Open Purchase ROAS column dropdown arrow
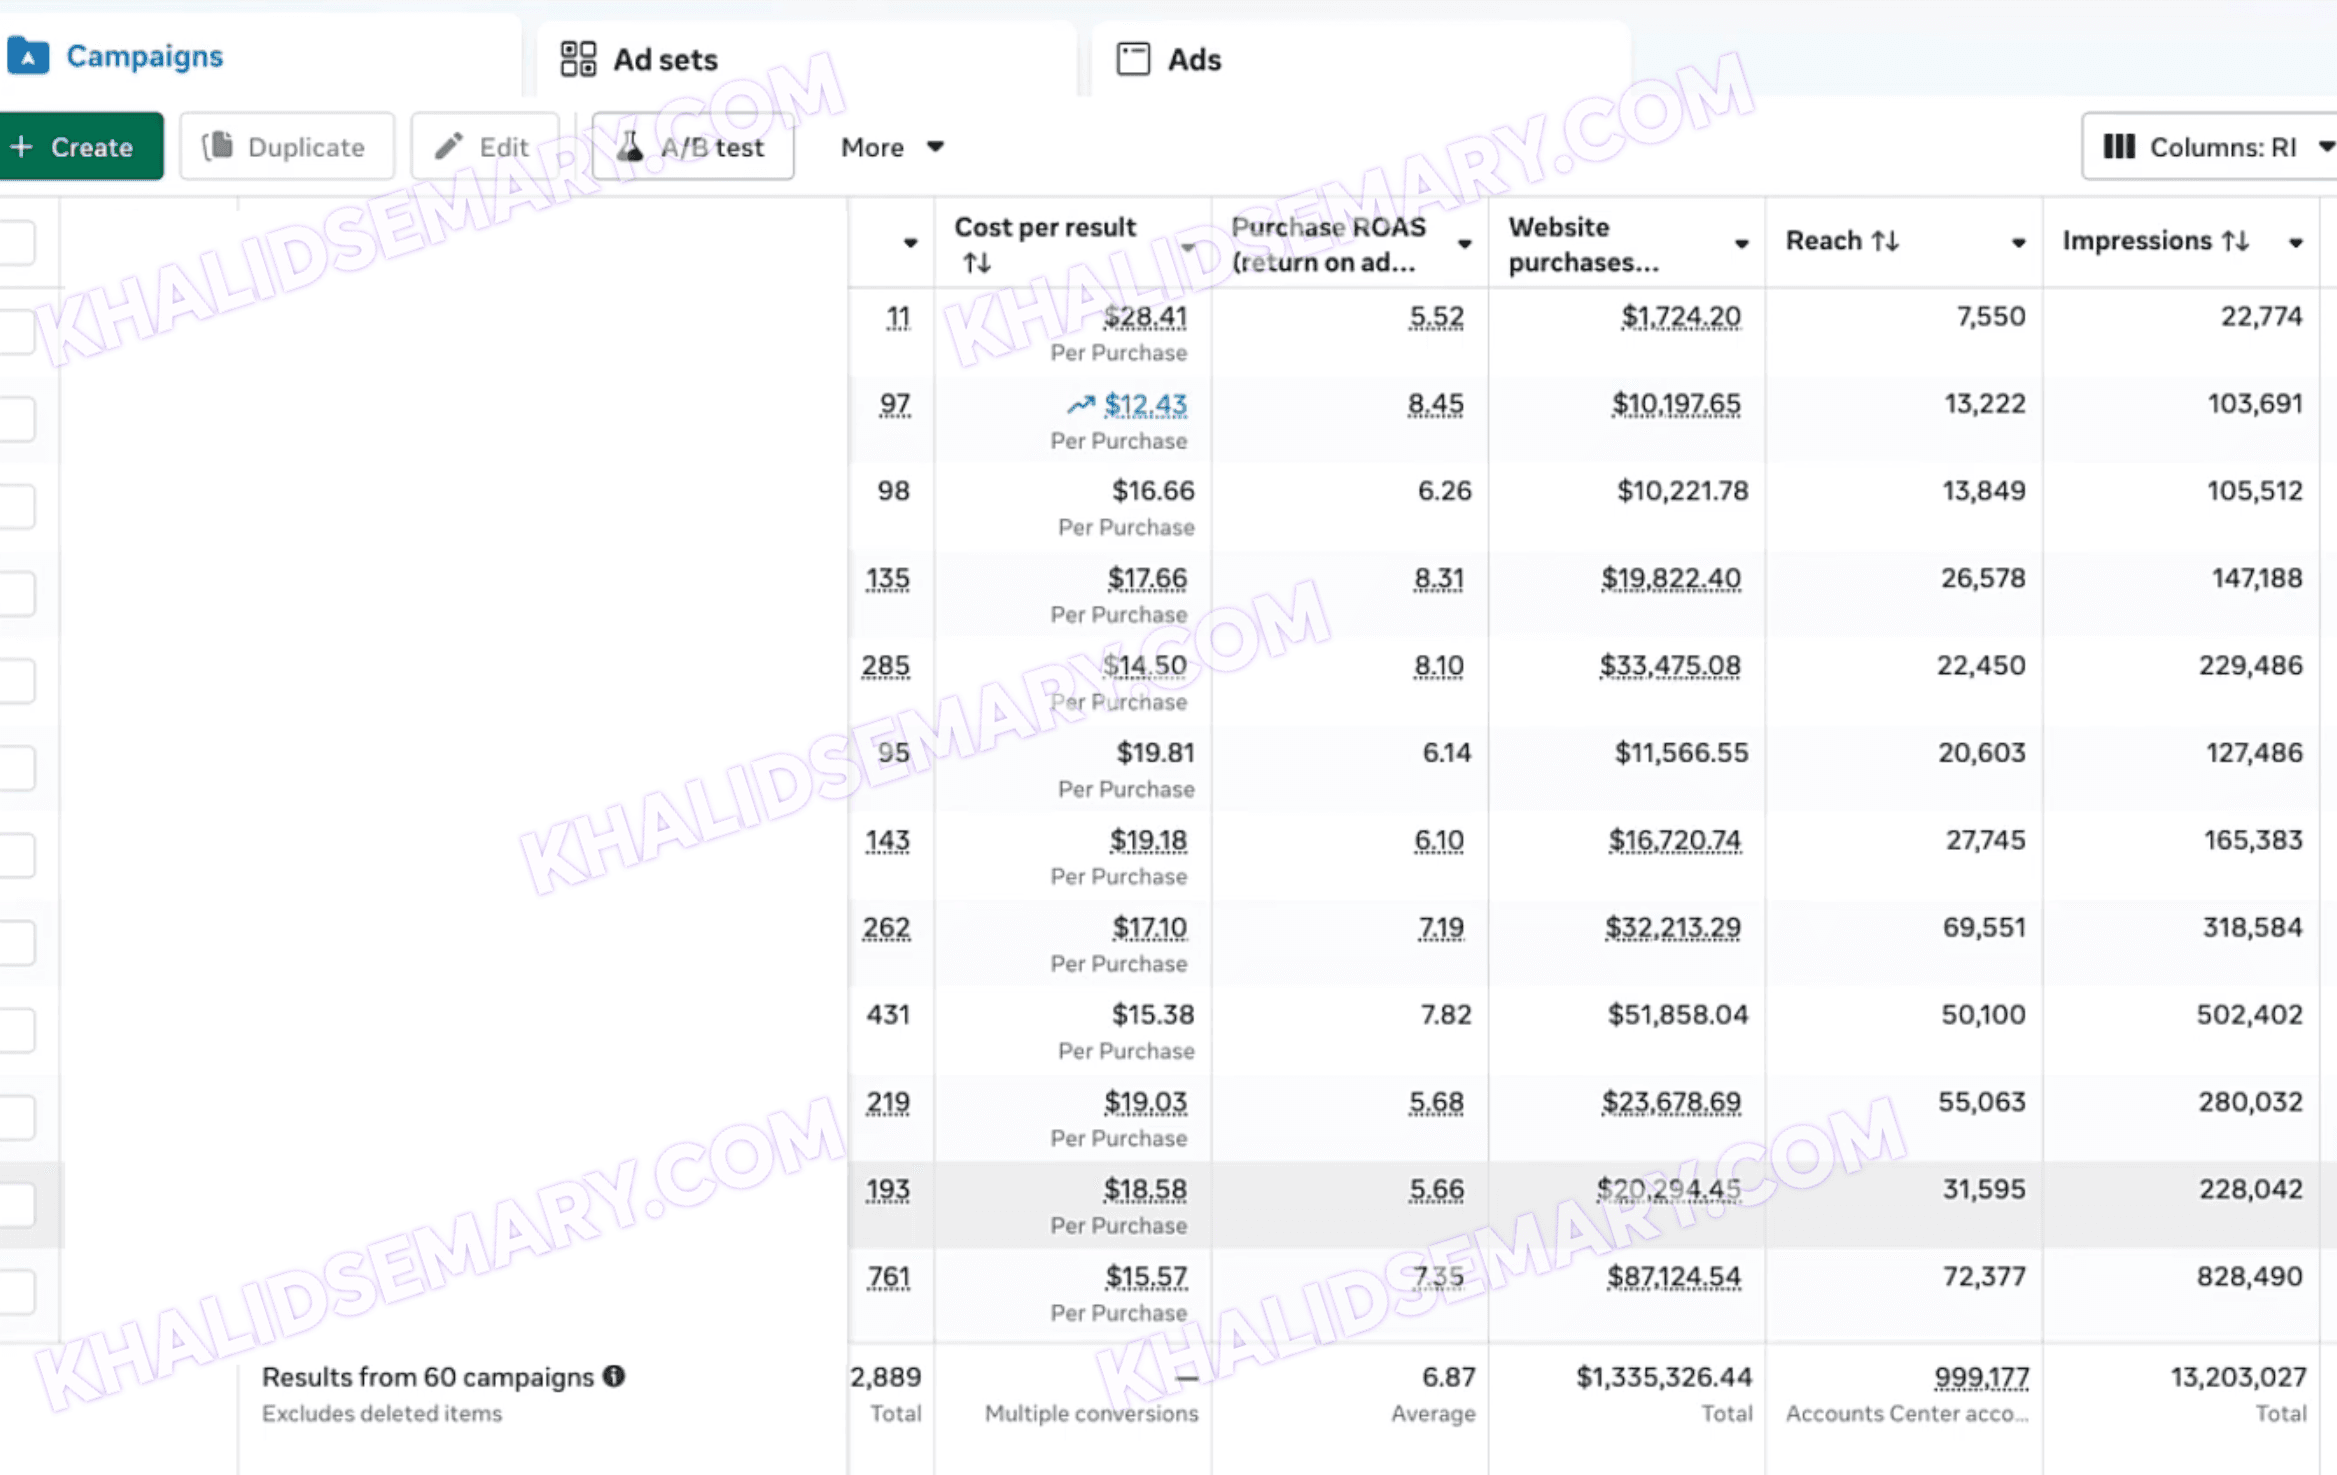This screenshot has height=1475, width=2337. pyautogui.click(x=1464, y=244)
